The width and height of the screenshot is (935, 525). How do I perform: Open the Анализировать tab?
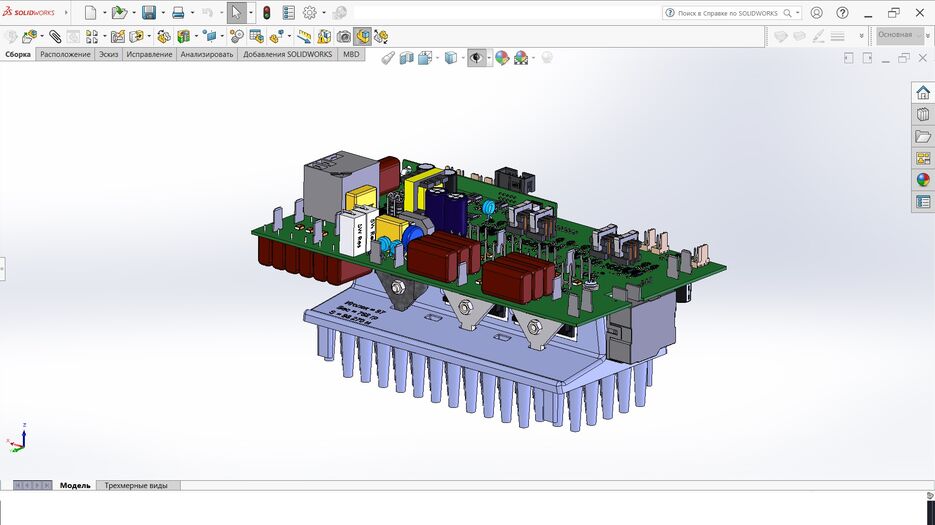(206, 55)
